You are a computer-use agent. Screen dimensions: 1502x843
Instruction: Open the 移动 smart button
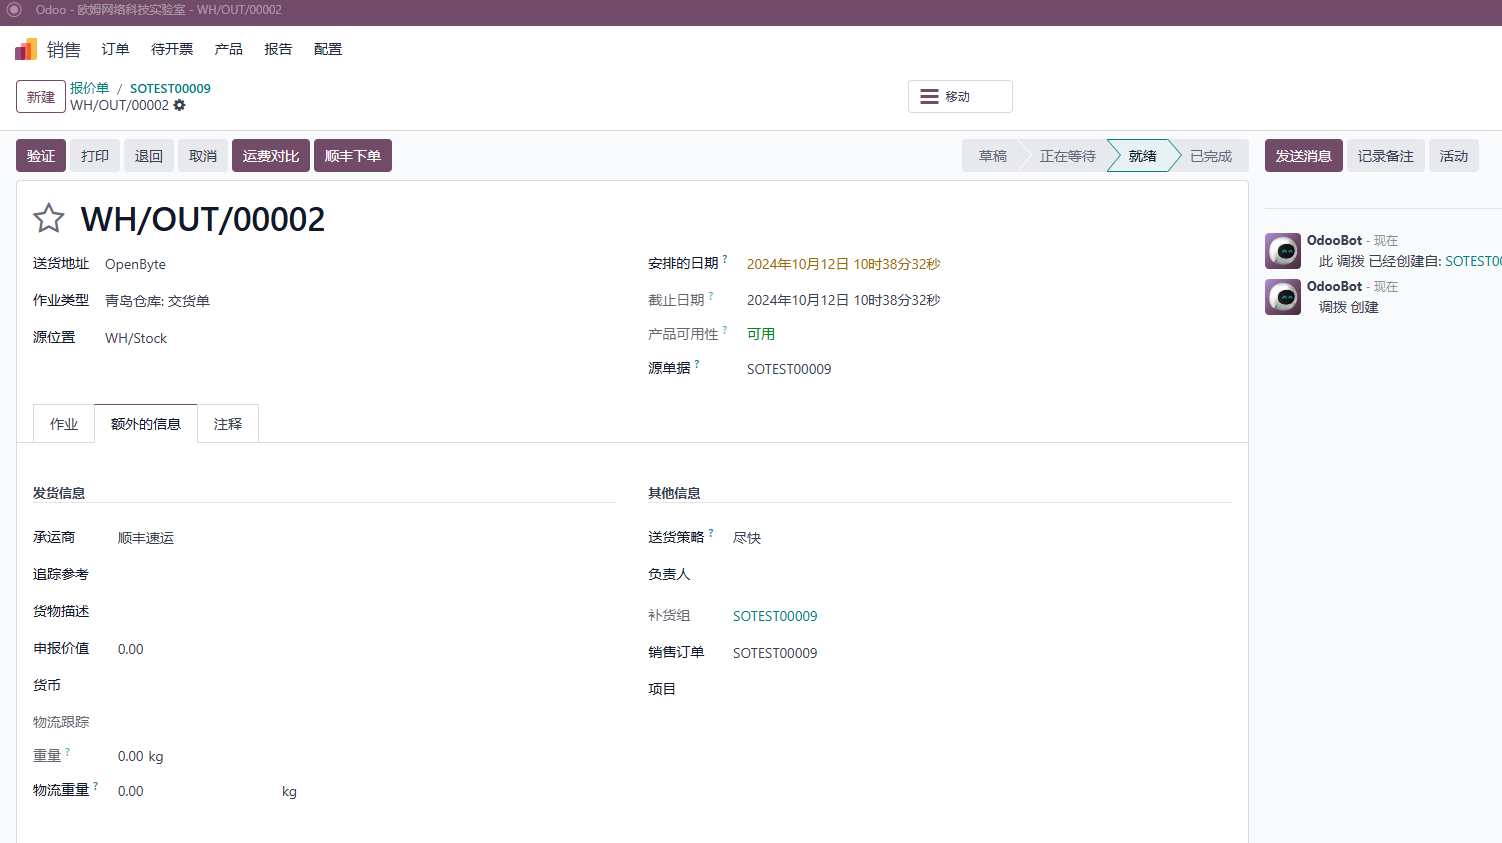(960, 97)
